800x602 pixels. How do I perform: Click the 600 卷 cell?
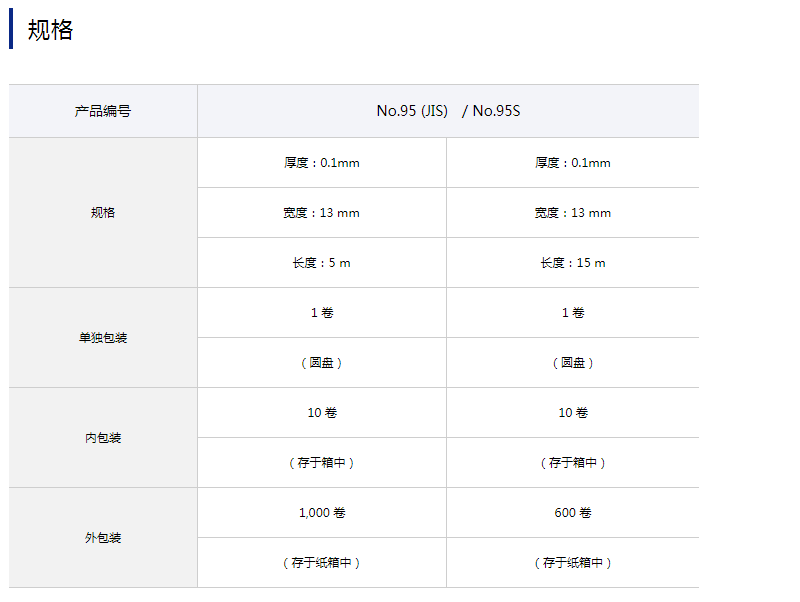[573, 513]
